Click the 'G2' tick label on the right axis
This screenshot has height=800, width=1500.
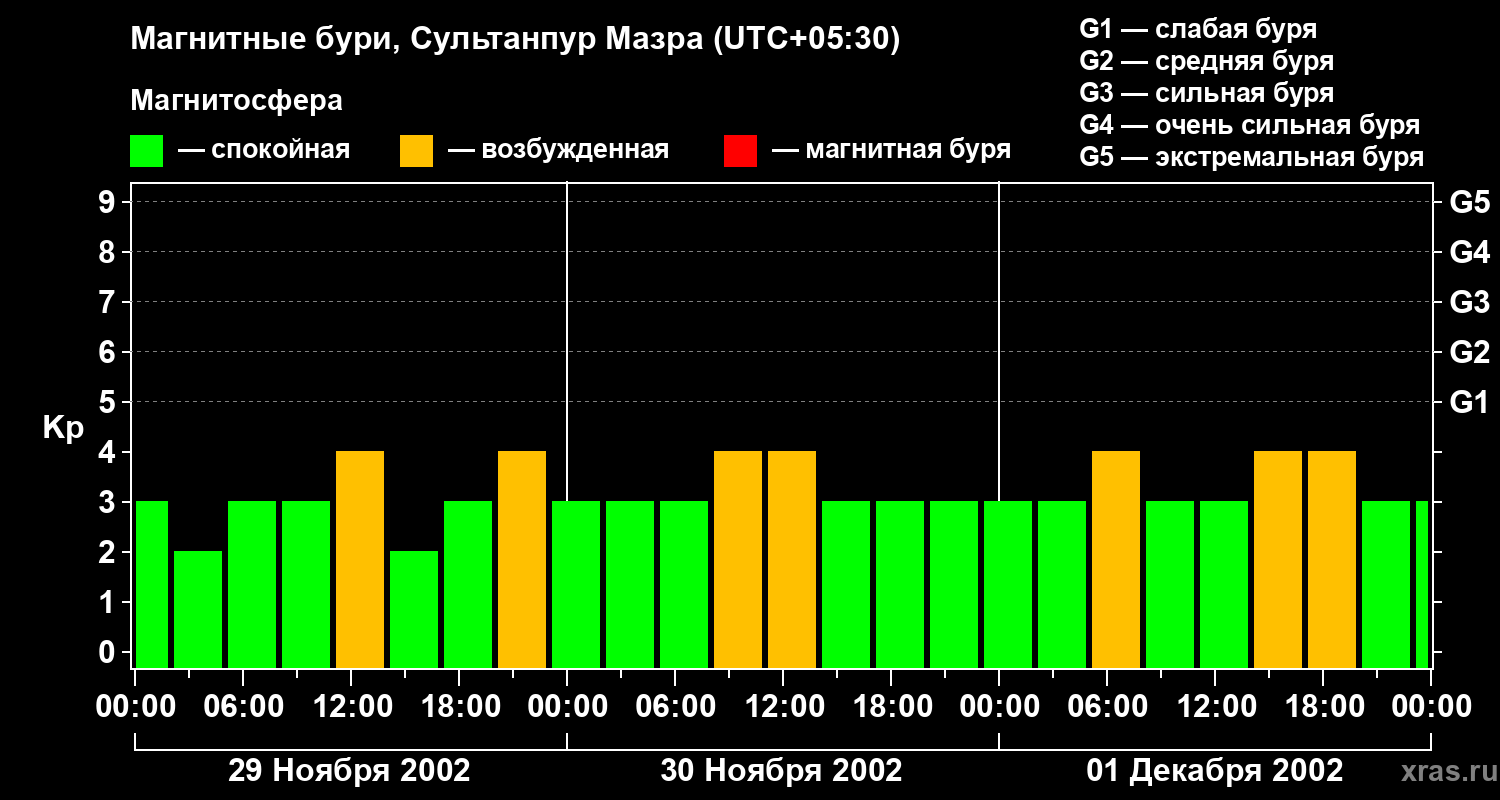coord(1469,352)
